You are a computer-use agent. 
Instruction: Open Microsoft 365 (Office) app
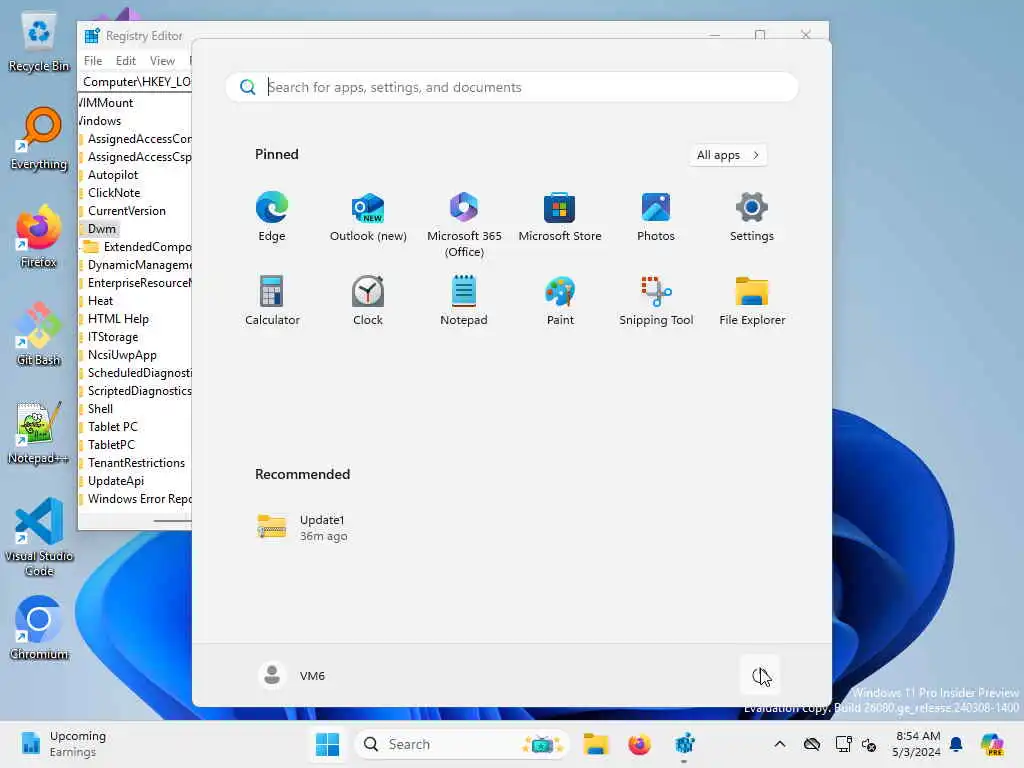pos(464,225)
